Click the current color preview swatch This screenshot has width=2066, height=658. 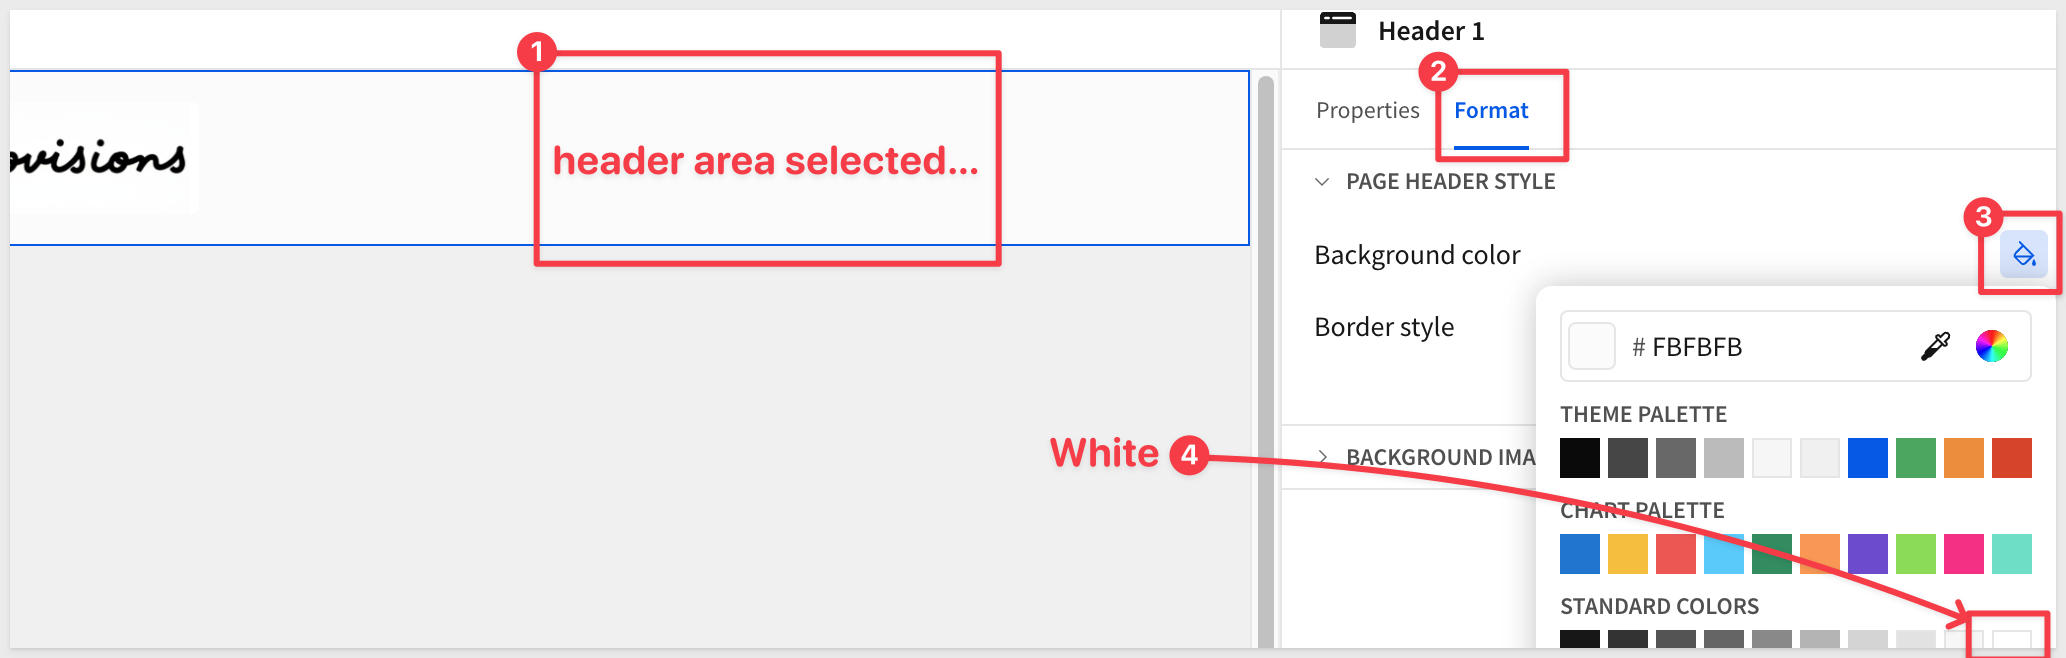click(1591, 346)
